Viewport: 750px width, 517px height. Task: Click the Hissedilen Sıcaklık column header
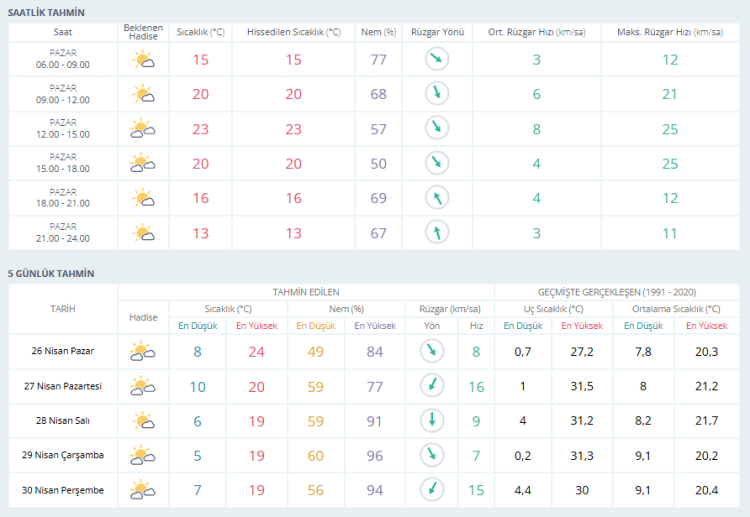pyautogui.click(x=294, y=32)
